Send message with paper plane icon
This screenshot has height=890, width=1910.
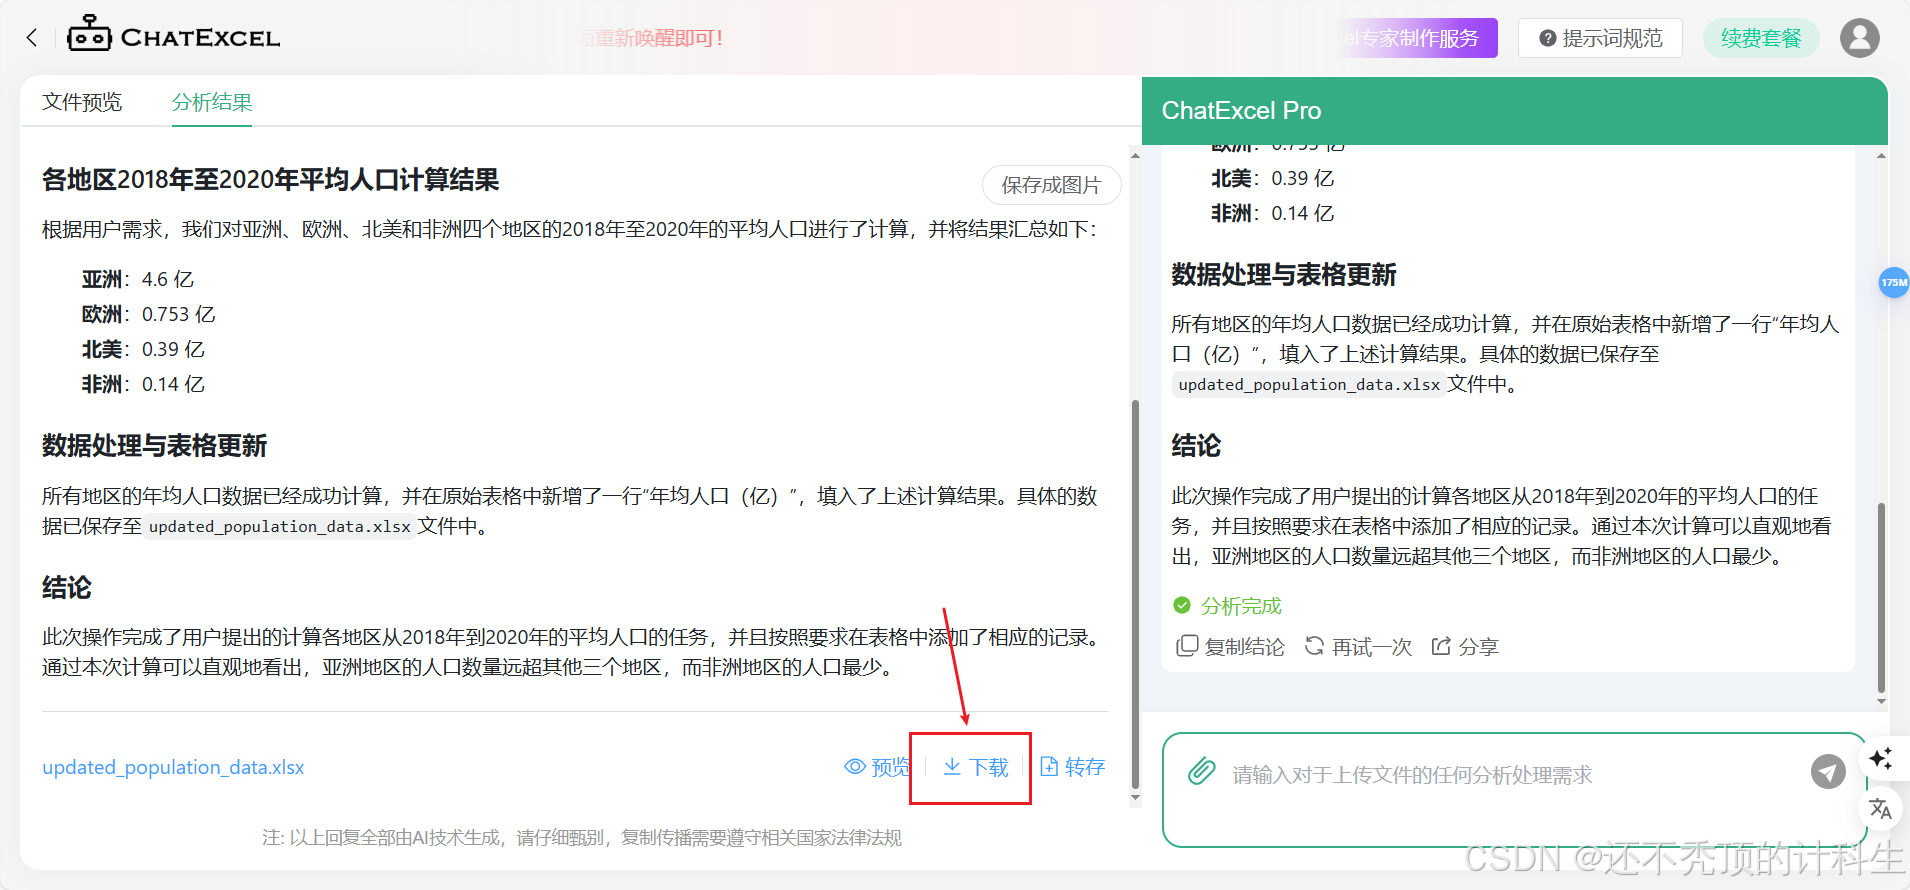coord(1828,771)
